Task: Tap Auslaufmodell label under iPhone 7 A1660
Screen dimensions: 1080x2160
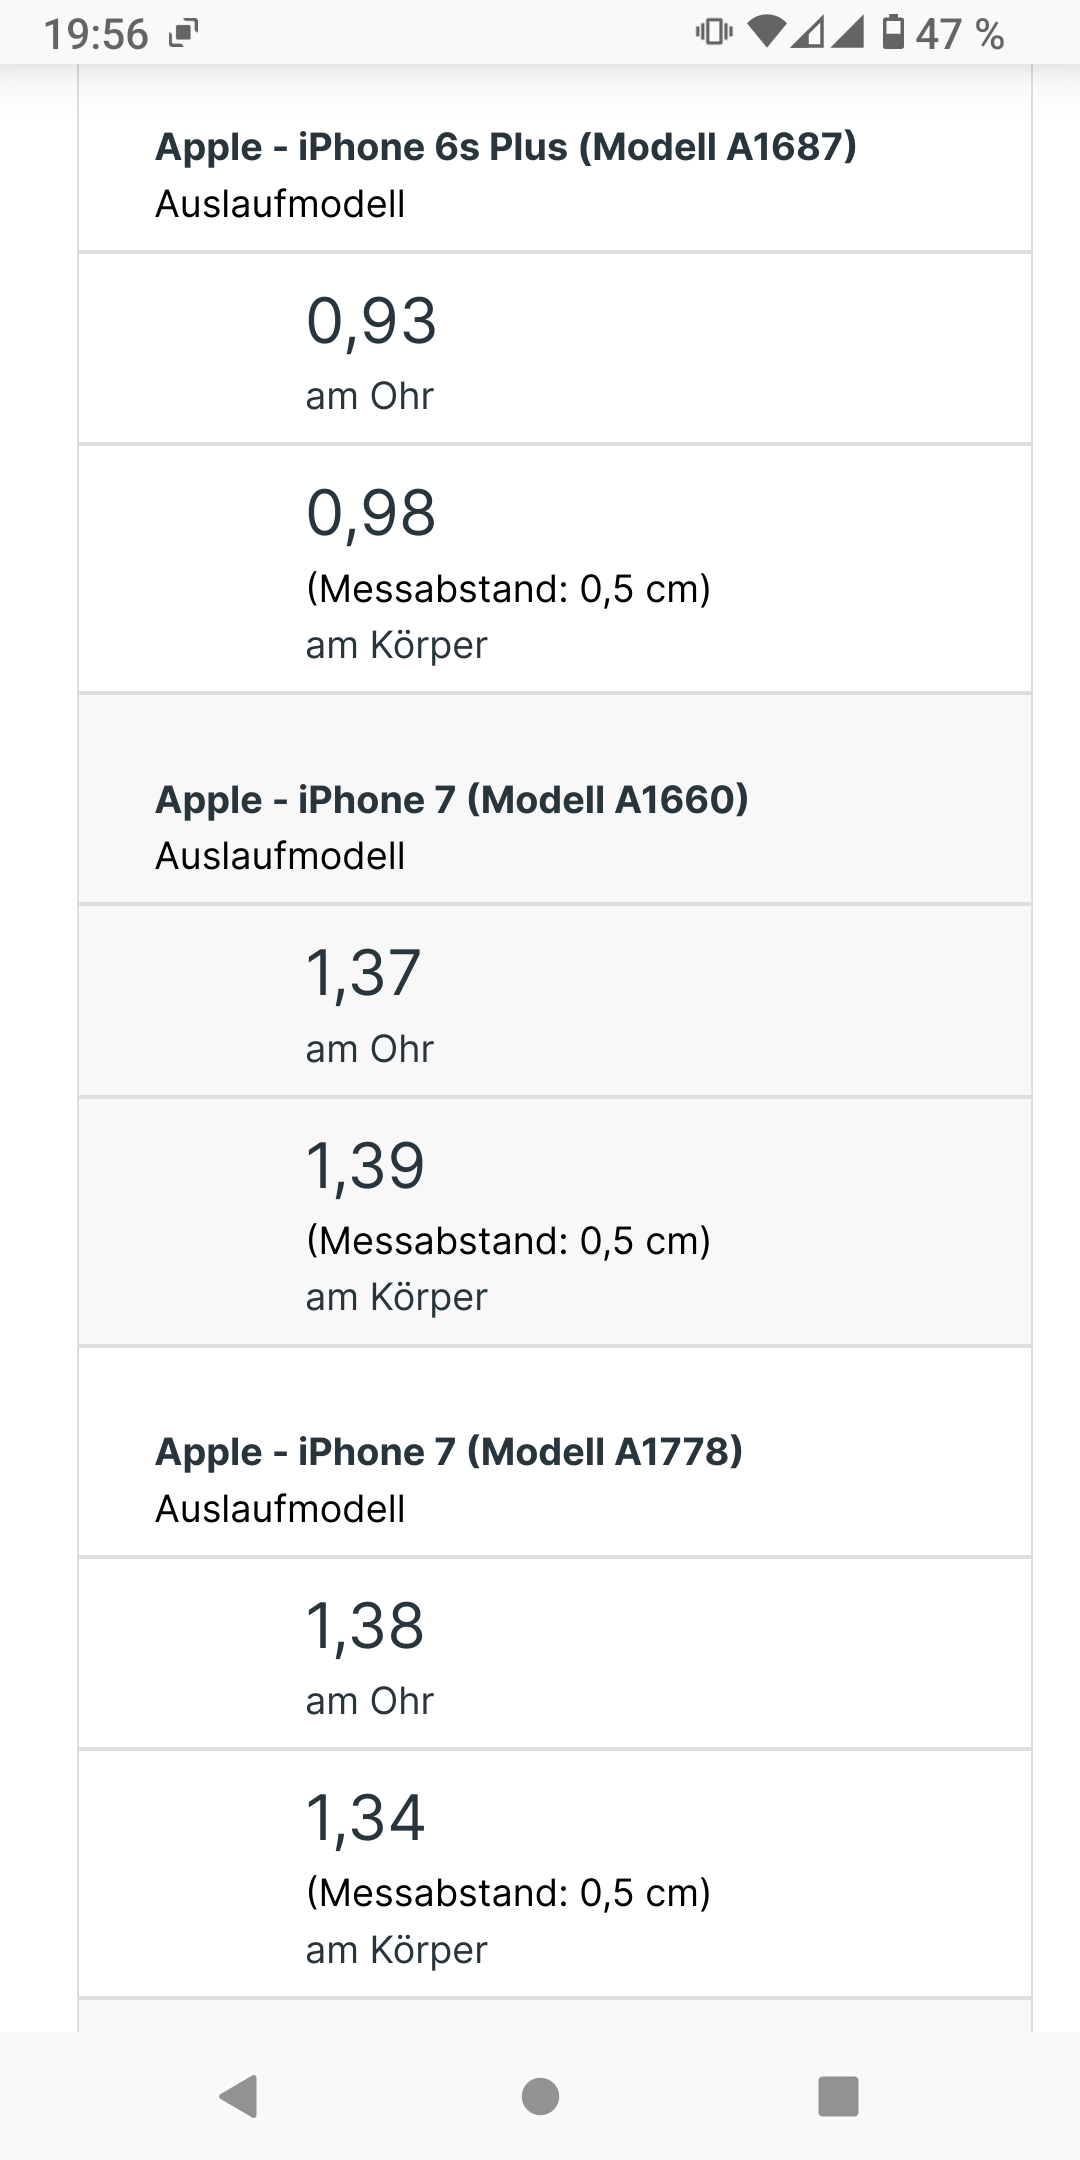Action: click(x=280, y=856)
